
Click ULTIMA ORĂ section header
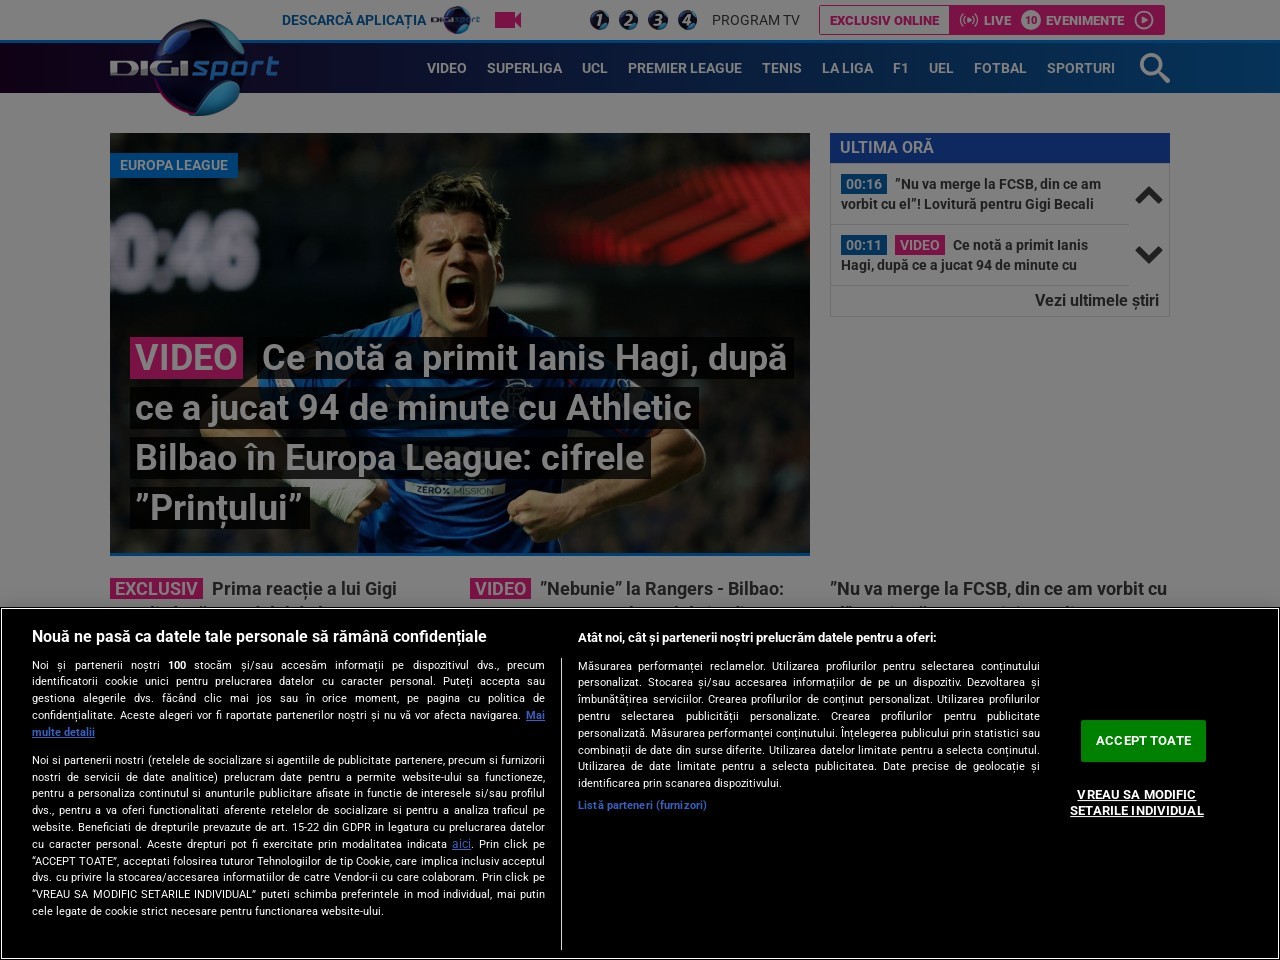point(1000,148)
